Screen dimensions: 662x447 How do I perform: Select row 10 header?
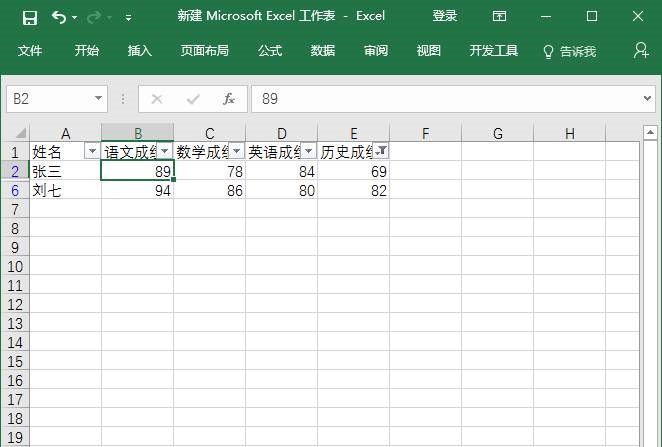15,266
